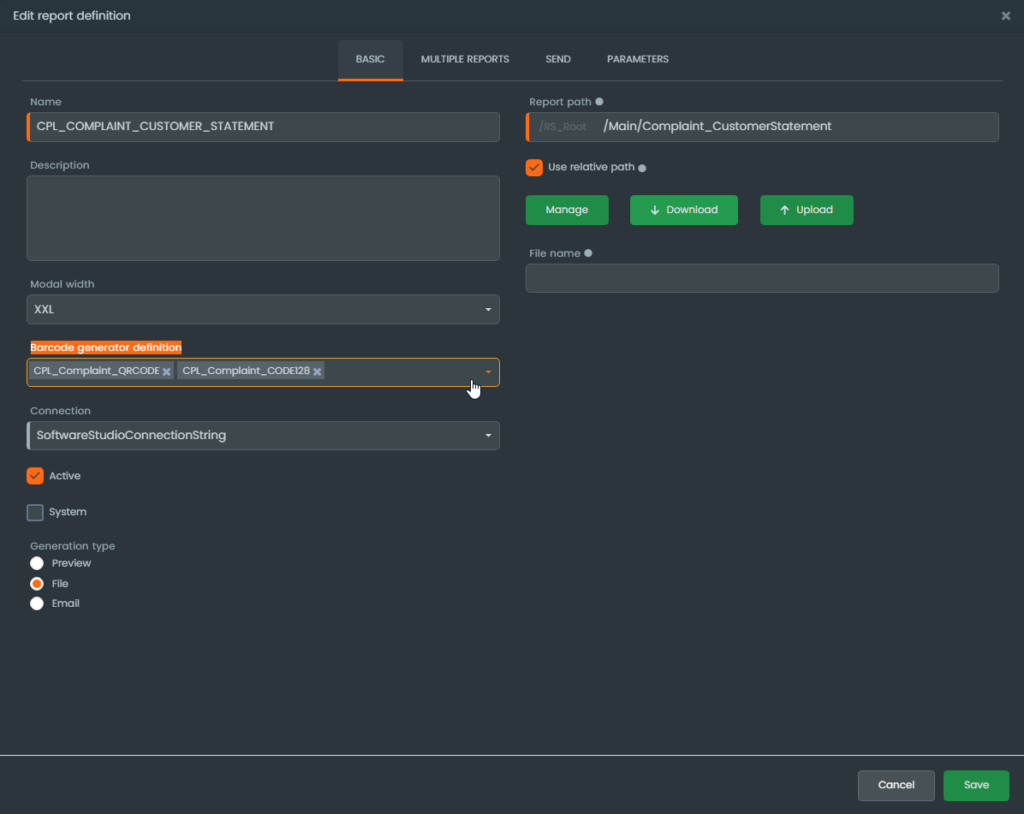Select Email generation type
Image resolution: width=1024 pixels, height=814 pixels.
coord(37,604)
